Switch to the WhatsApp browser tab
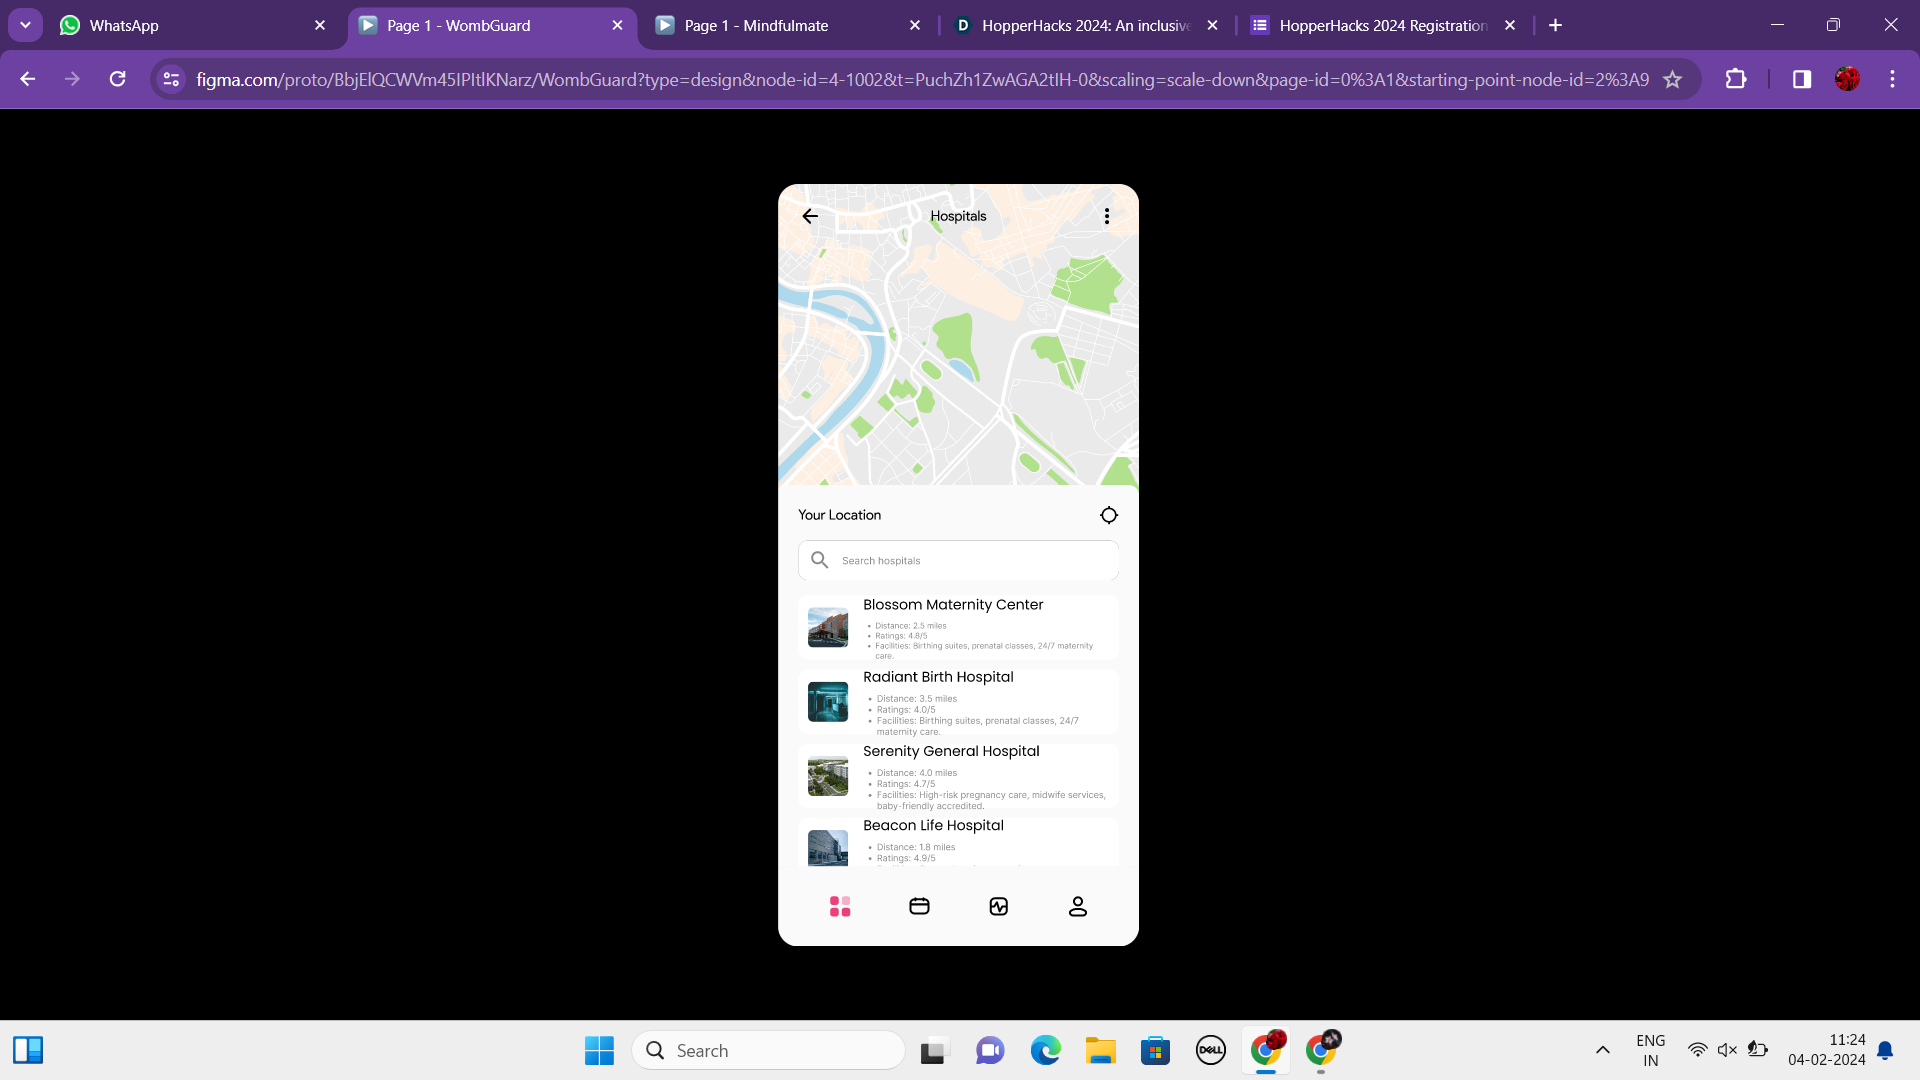The height and width of the screenshot is (1080, 1920). (x=124, y=26)
